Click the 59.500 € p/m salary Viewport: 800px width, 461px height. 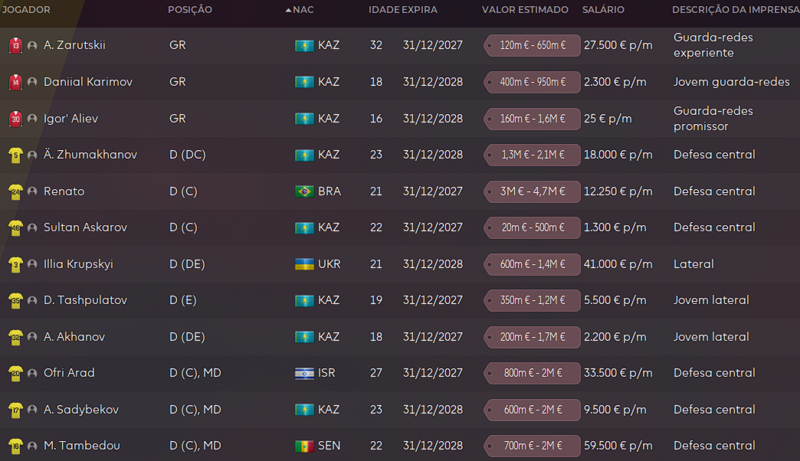click(x=618, y=446)
